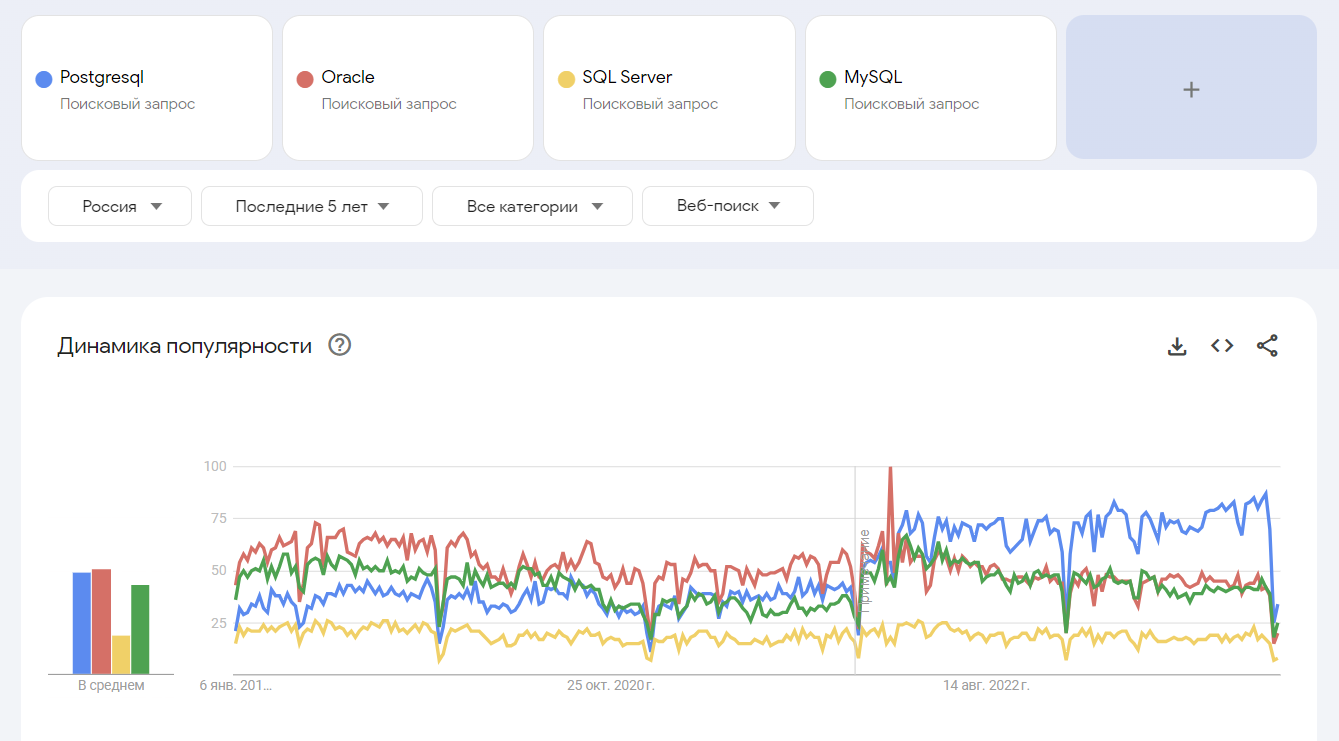Select the Postgresql search term card
1339x741 pixels.
tap(146, 89)
